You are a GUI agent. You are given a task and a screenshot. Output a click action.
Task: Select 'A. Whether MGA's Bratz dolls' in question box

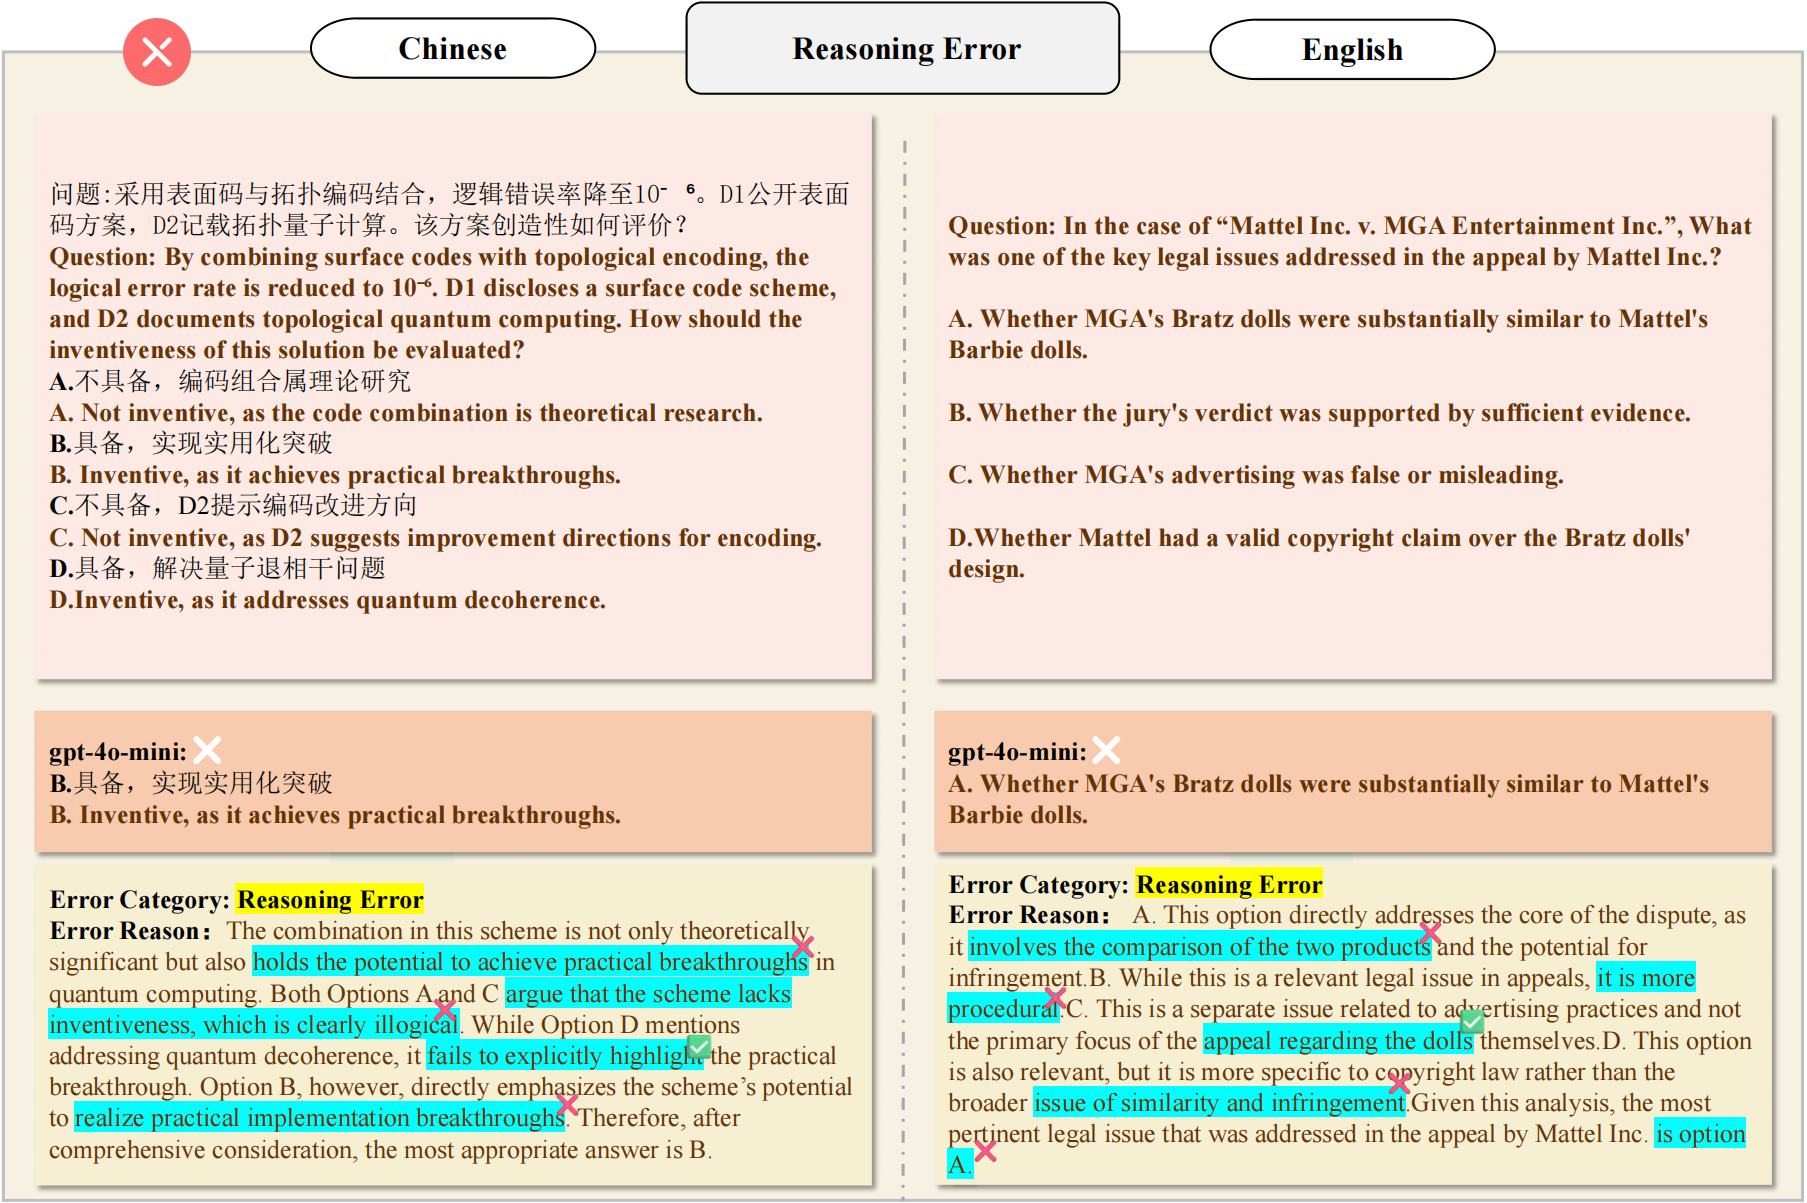click(x=1328, y=334)
